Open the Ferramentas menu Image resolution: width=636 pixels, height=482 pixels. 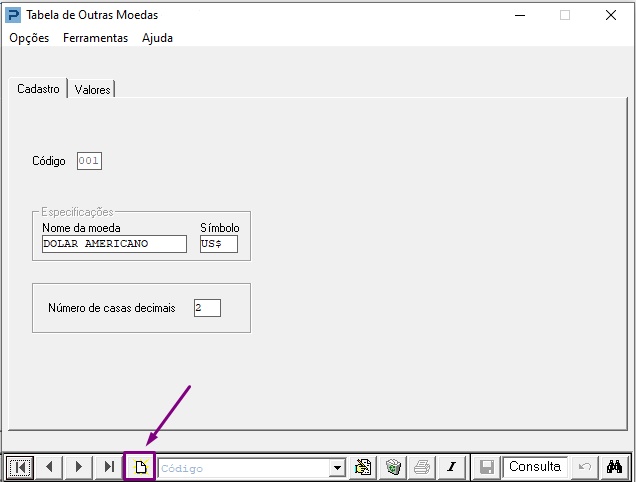tap(95, 38)
